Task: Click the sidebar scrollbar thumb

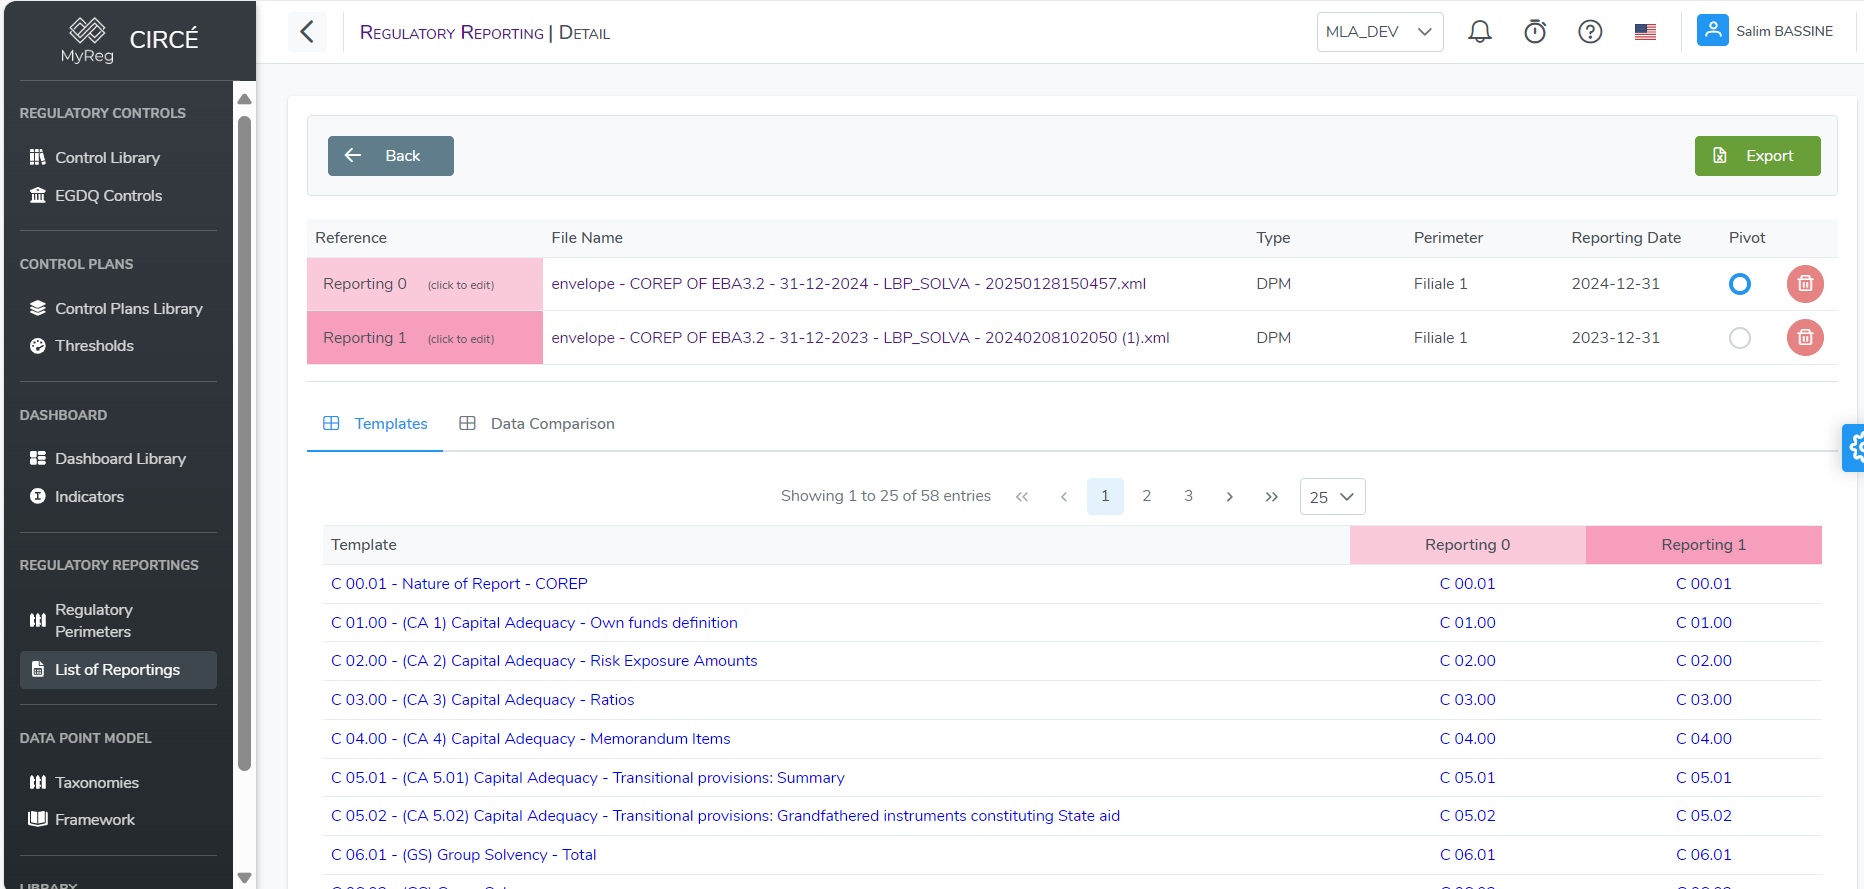Action: (244, 443)
